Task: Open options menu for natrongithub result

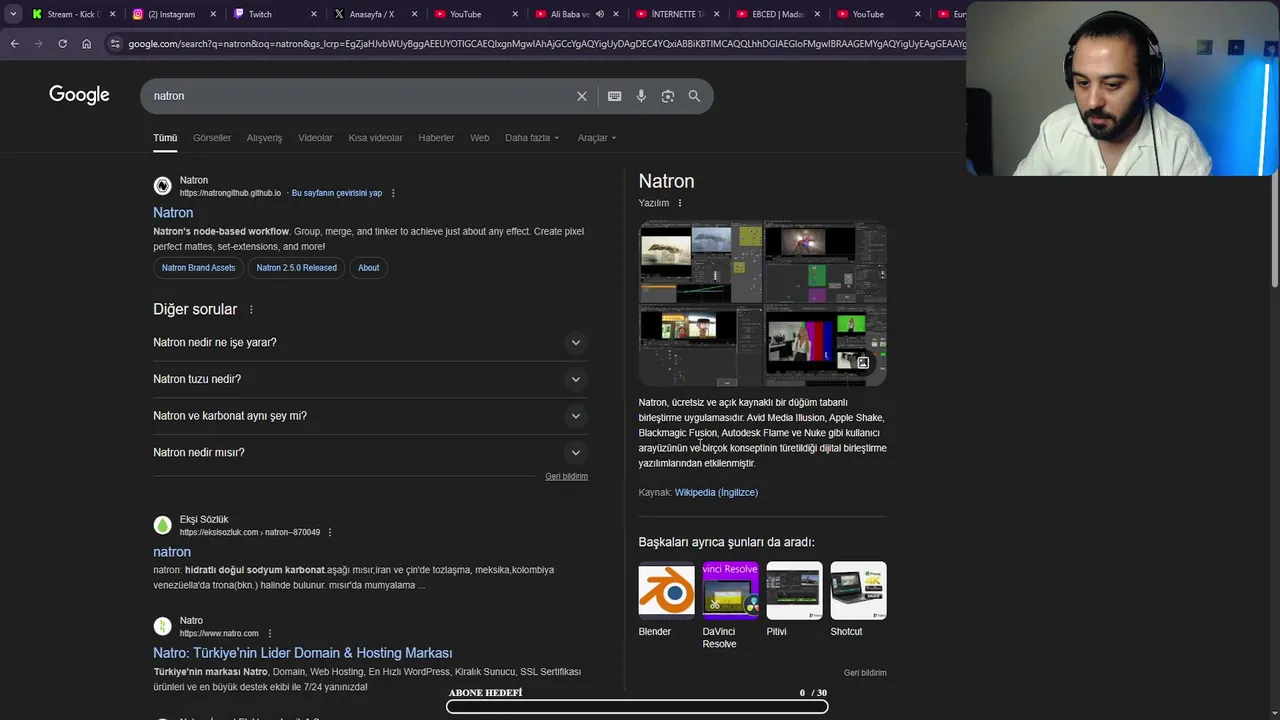Action: click(393, 193)
